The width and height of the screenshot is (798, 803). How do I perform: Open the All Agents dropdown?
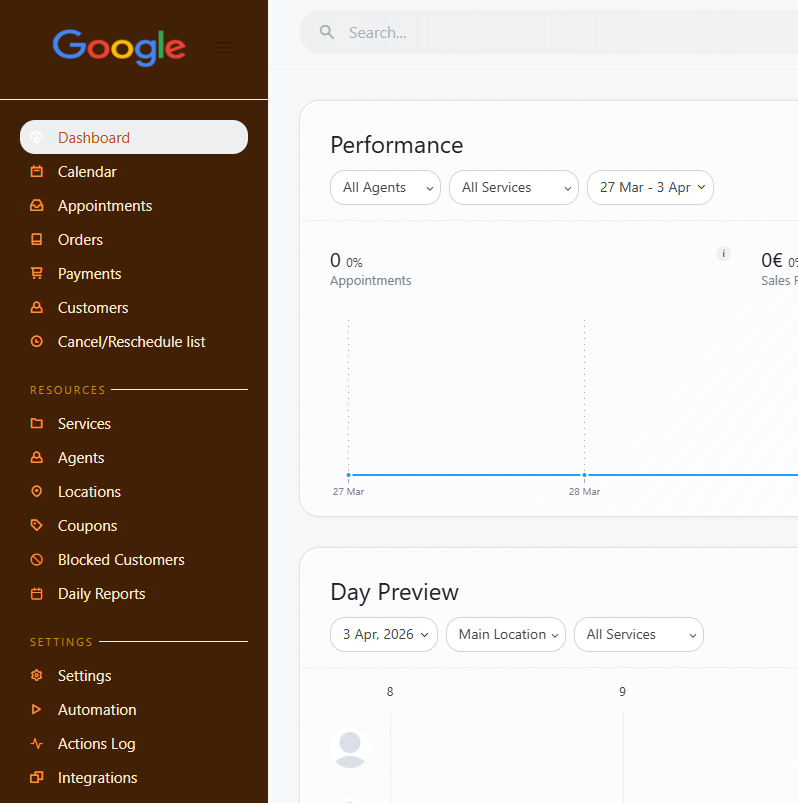coord(385,187)
